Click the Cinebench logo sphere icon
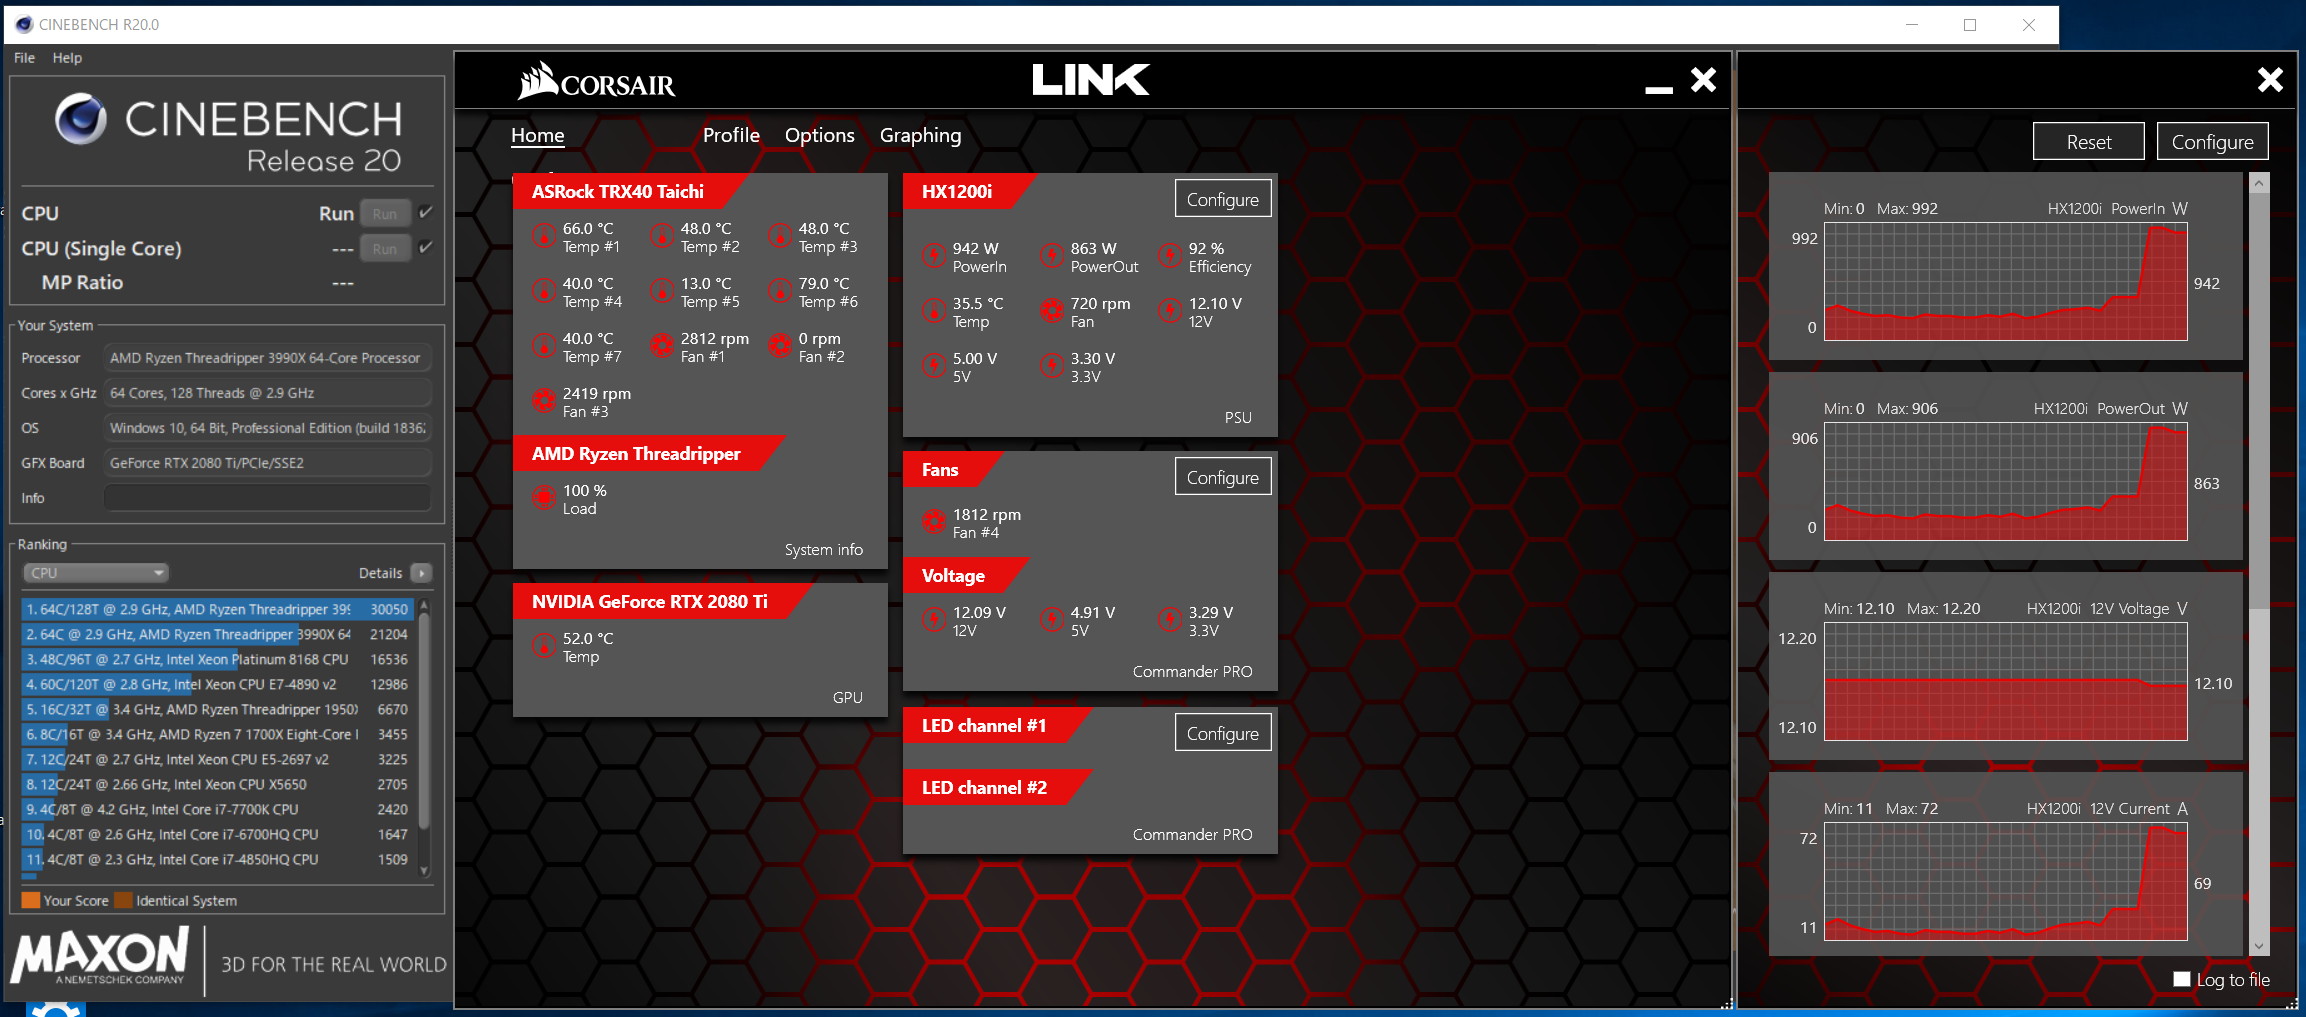The height and width of the screenshot is (1017, 2306). click(81, 119)
